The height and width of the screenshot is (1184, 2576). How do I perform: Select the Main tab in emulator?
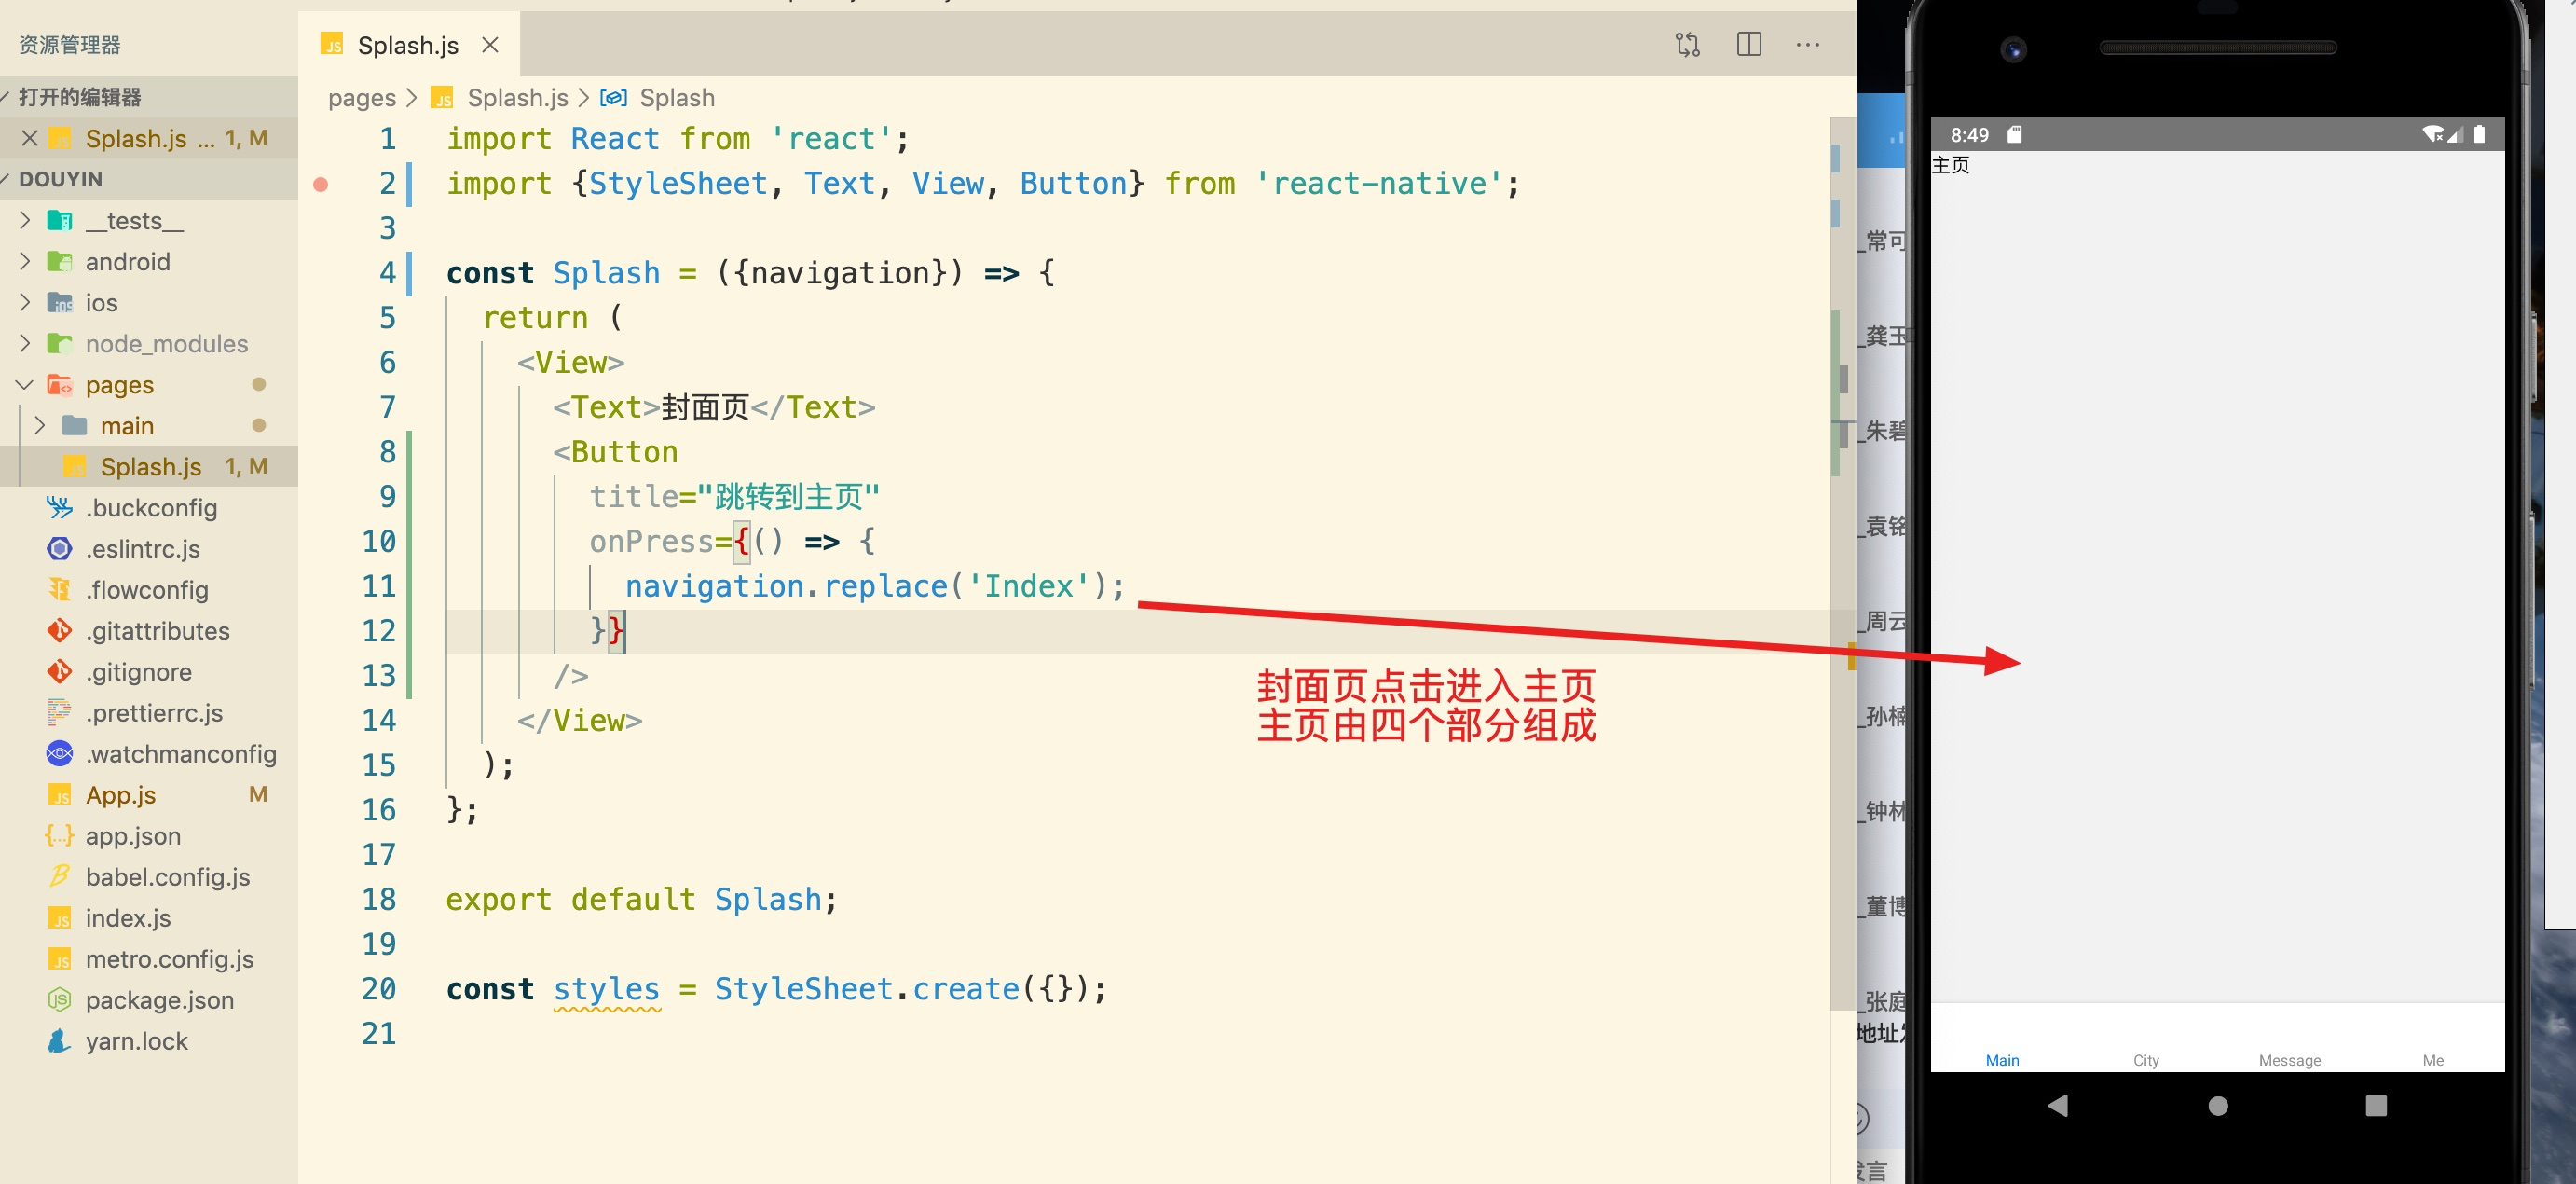click(2002, 1060)
